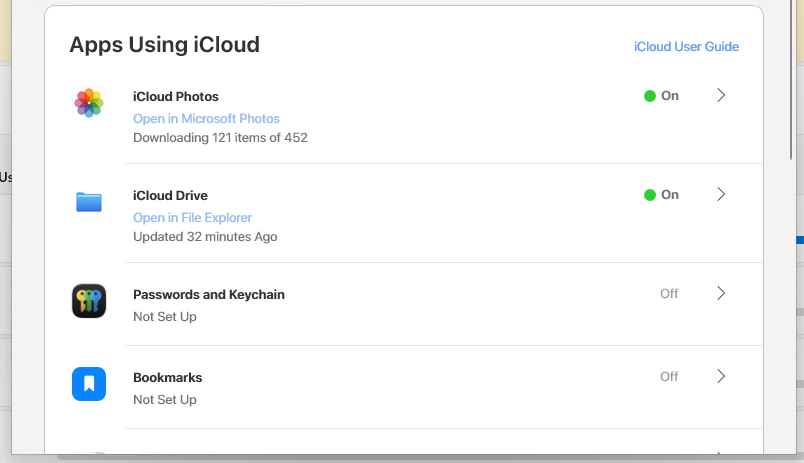
Task: Click the blue iCloud Drive folder icon
Action: point(89,202)
